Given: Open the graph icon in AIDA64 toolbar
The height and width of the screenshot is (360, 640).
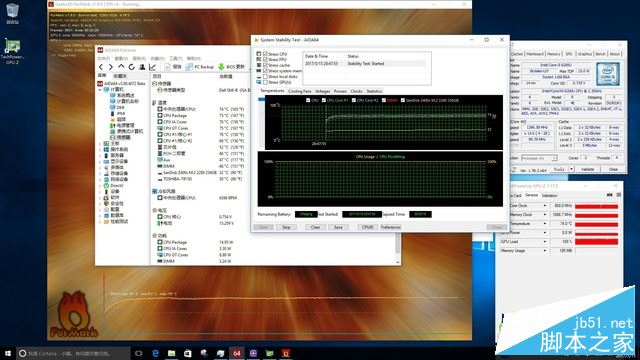Looking at the screenshot, I should pyautogui.click(x=153, y=67).
